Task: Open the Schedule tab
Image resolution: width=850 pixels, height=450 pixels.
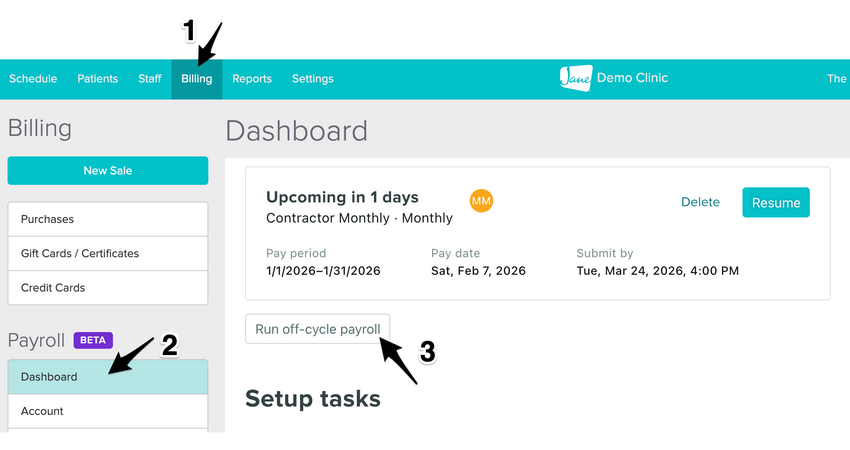Action: coord(33,79)
